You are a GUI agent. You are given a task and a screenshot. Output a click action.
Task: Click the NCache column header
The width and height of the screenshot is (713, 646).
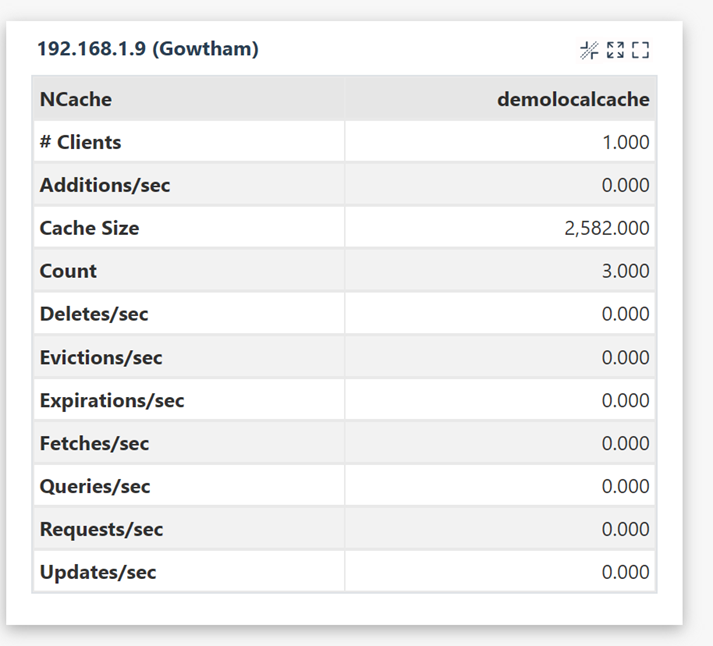point(75,99)
